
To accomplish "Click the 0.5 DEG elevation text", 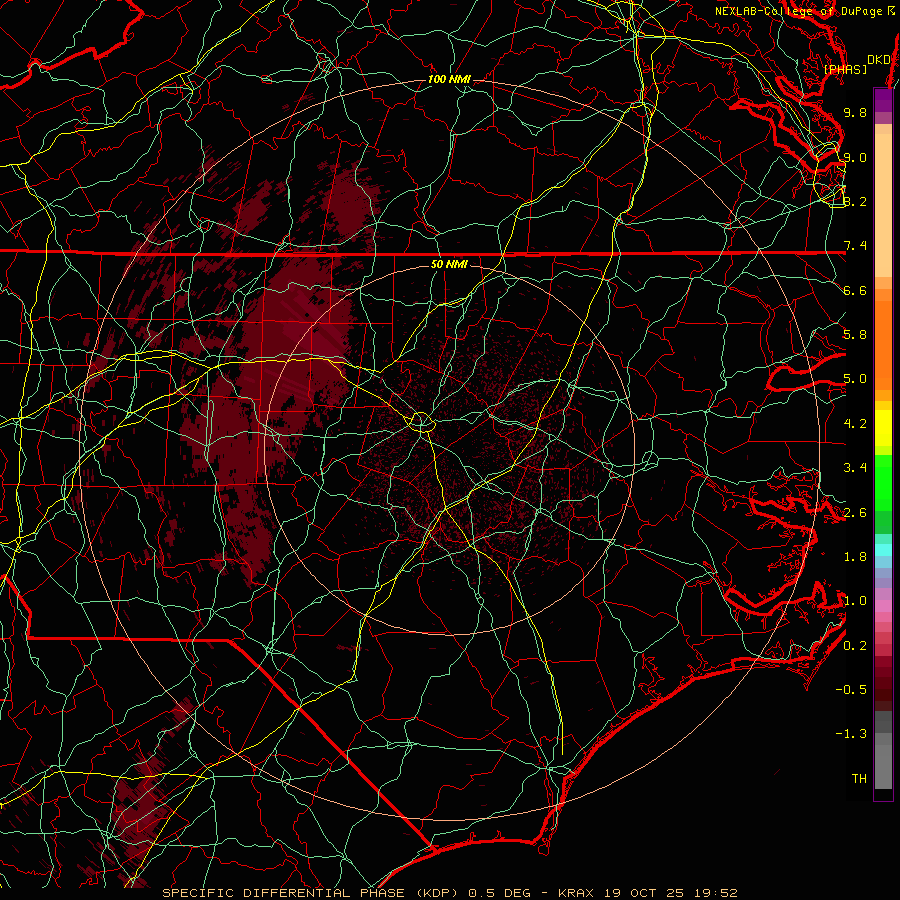I will [x=499, y=893].
